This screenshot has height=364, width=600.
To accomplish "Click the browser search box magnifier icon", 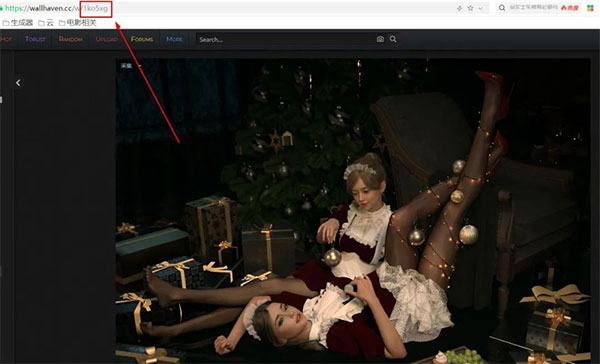I will tap(502, 8).
